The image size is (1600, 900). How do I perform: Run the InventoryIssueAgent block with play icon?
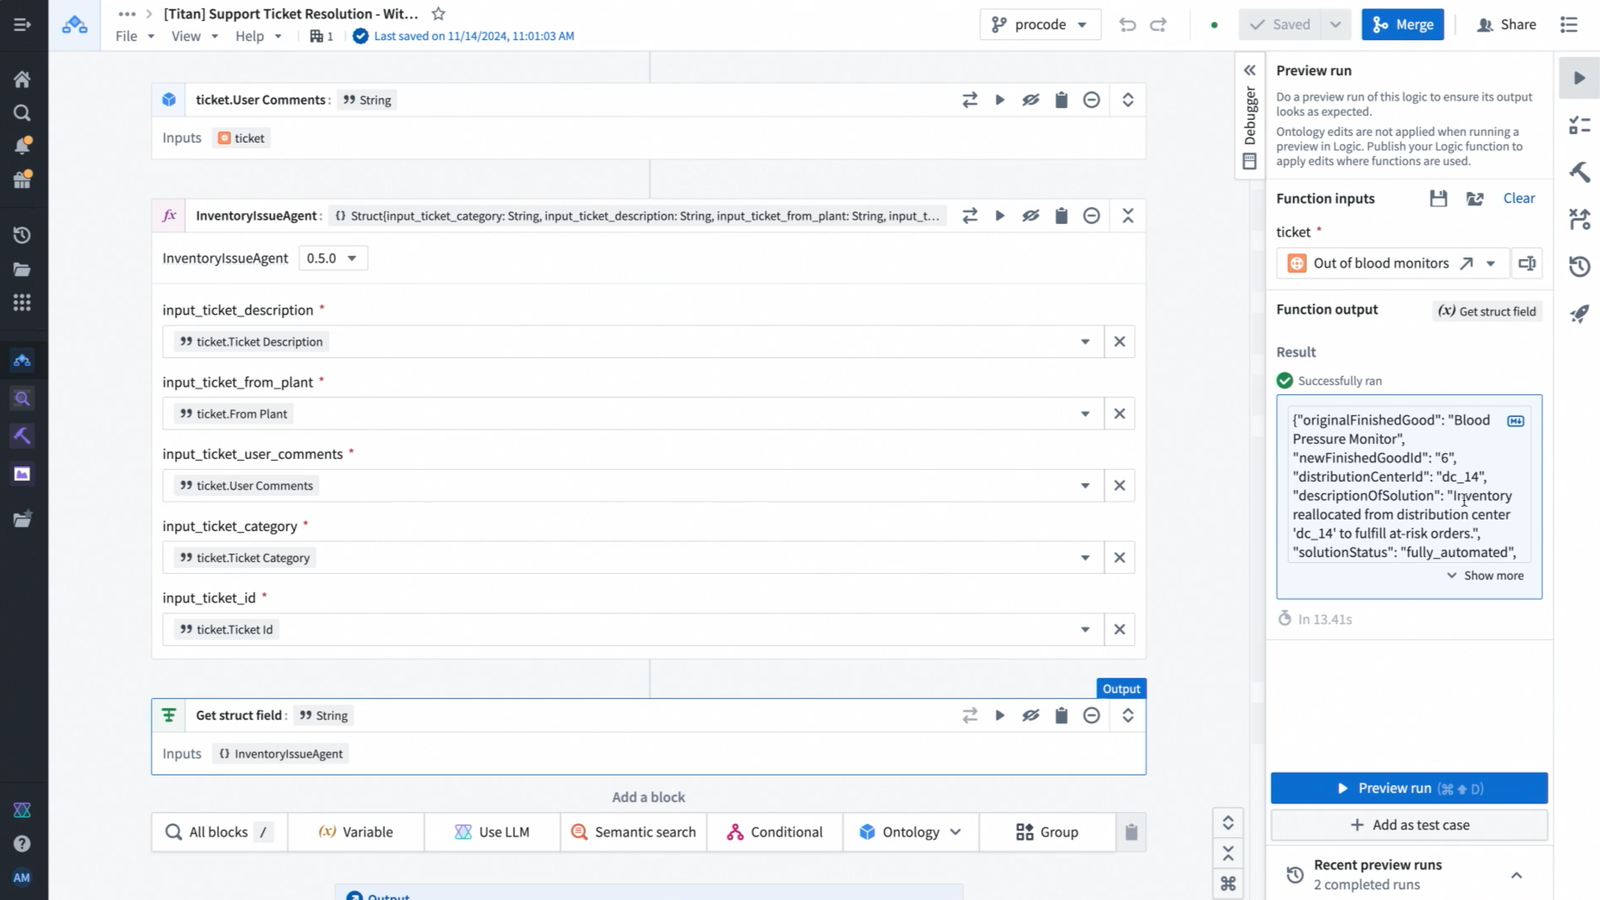click(x=1000, y=216)
